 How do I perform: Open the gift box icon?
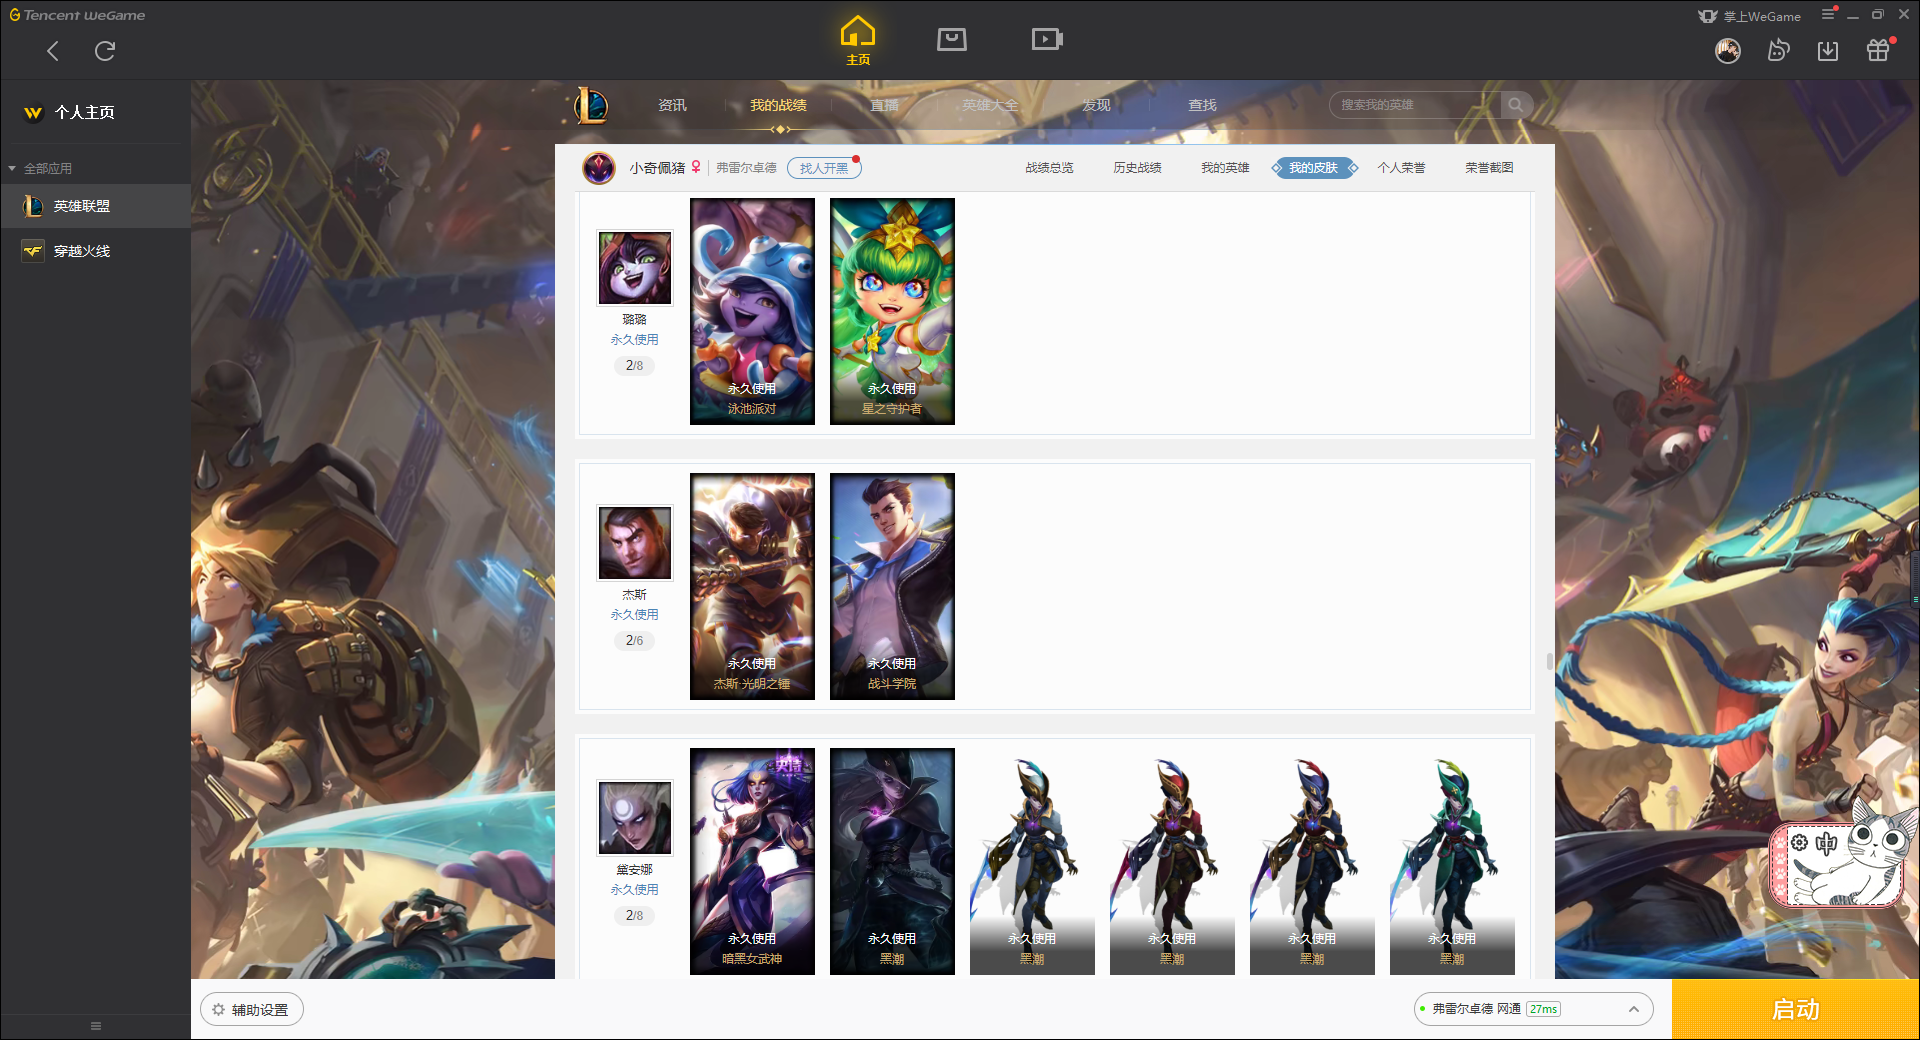pyautogui.click(x=1878, y=51)
